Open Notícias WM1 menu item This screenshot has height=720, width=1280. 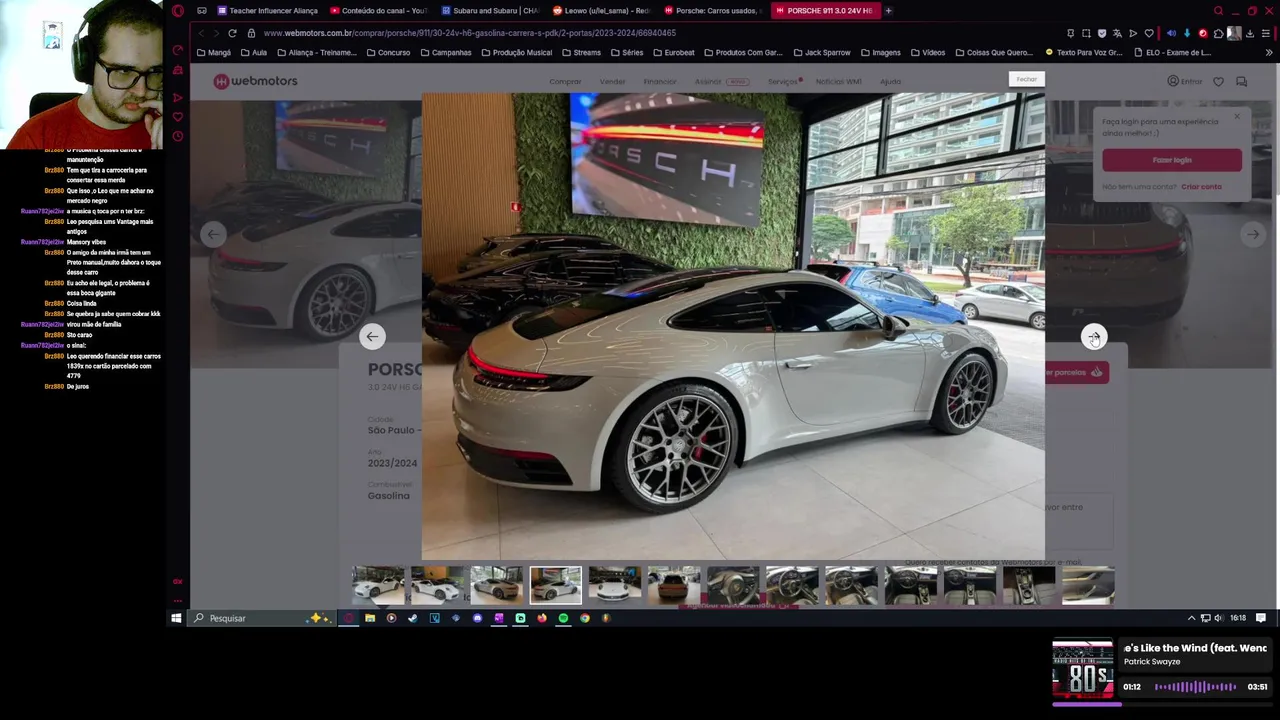click(x=838, y=81)
